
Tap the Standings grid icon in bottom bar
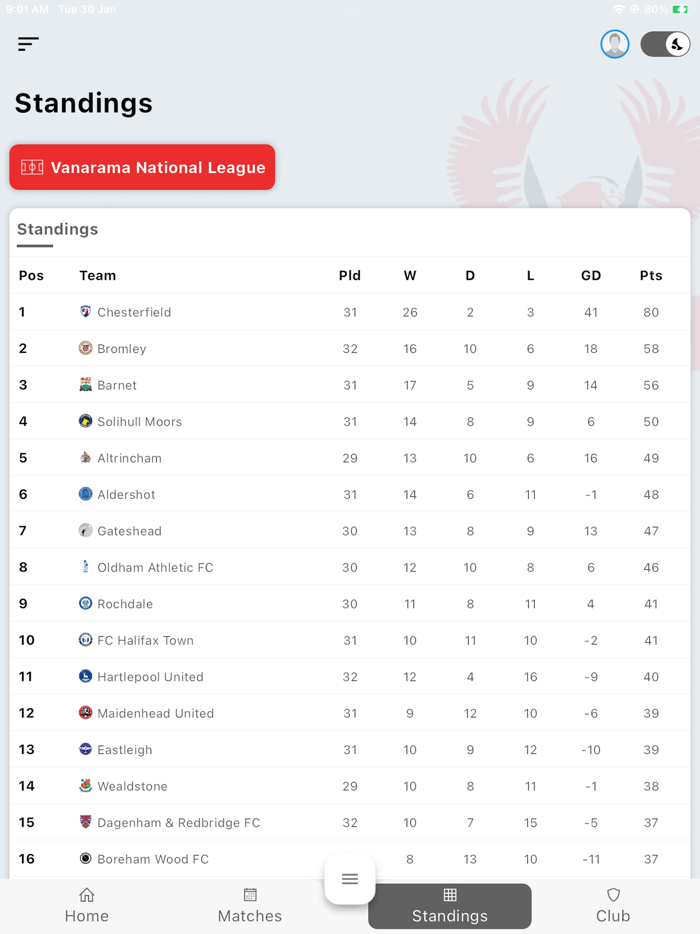449,895
